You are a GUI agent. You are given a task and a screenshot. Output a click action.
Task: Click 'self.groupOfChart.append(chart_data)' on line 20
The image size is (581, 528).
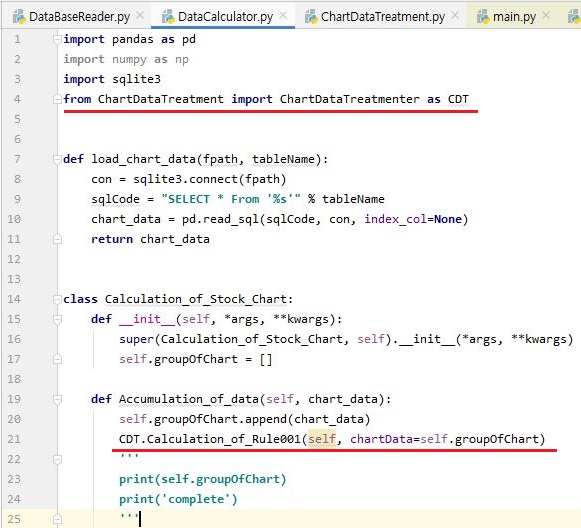(x=245, y=419)
